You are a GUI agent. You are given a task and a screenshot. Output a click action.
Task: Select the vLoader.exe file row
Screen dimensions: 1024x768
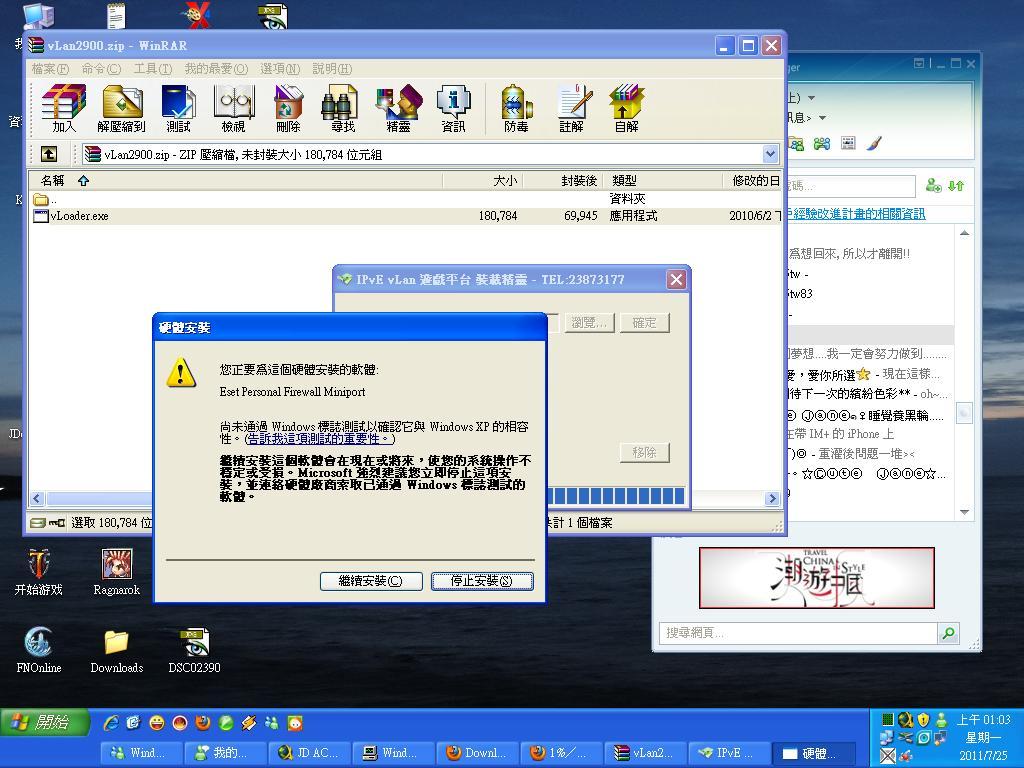[x=405, y=216]
